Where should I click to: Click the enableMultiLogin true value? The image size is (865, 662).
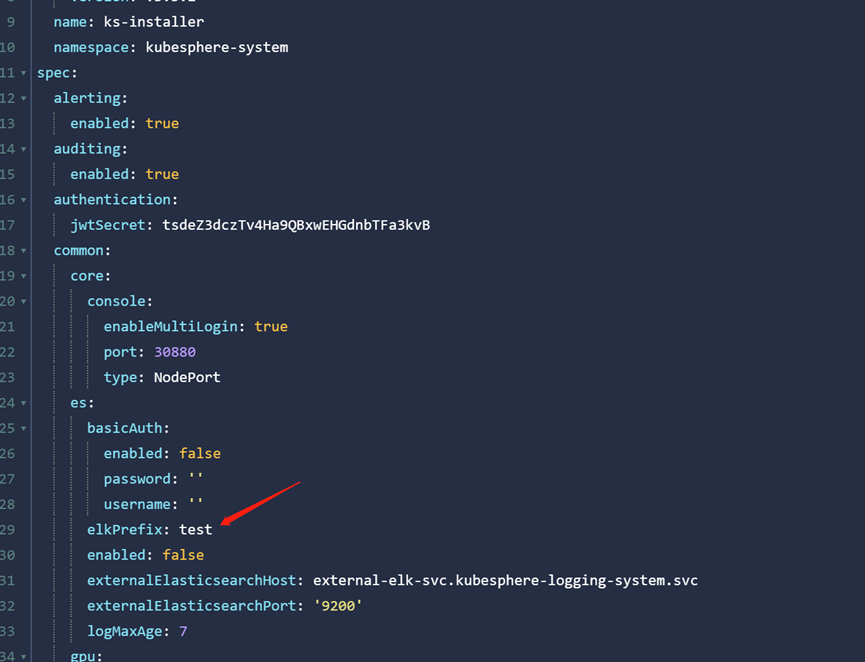tap(271, 327)
